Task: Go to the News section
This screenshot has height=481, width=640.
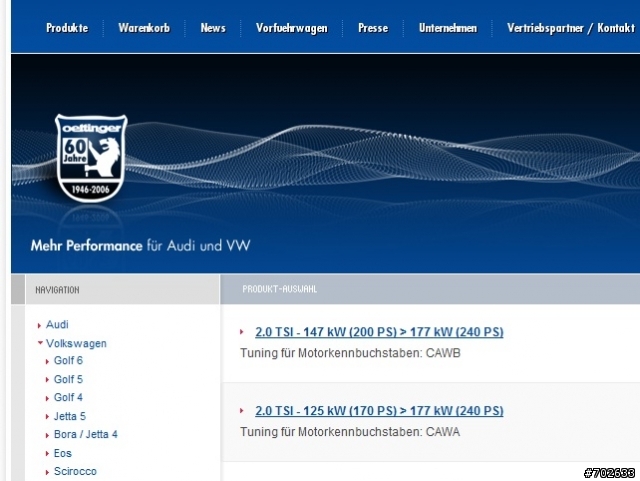Action: pyautogui.click(x=213, y=28)
